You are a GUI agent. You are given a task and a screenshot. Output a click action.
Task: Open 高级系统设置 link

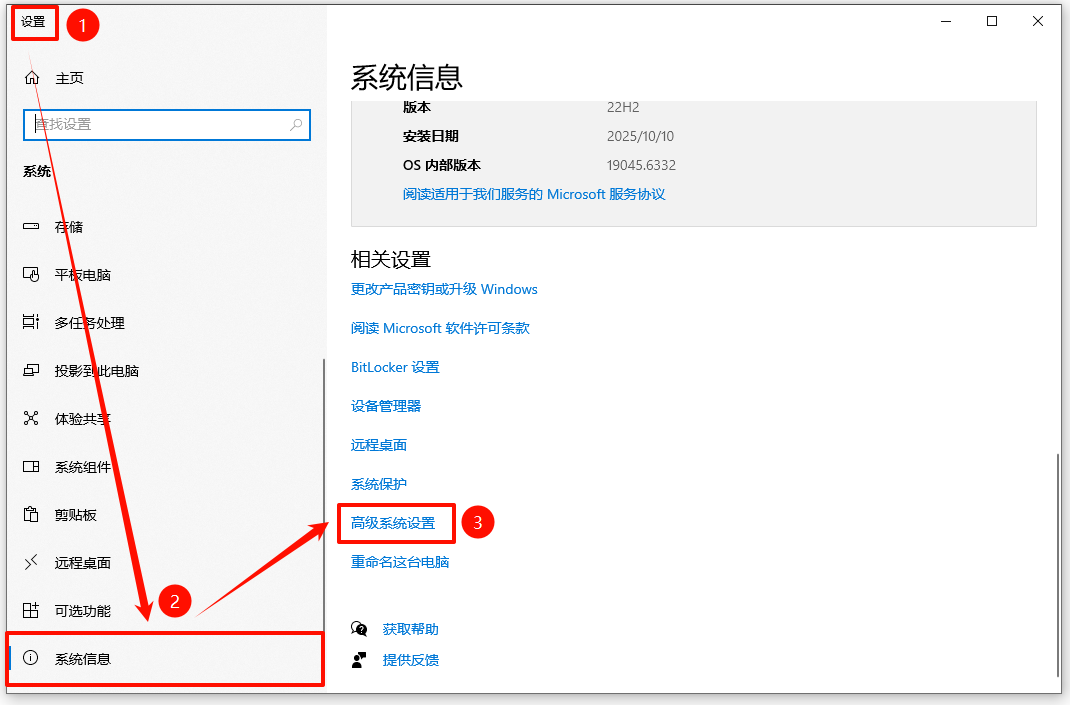[x=395, y=522]
